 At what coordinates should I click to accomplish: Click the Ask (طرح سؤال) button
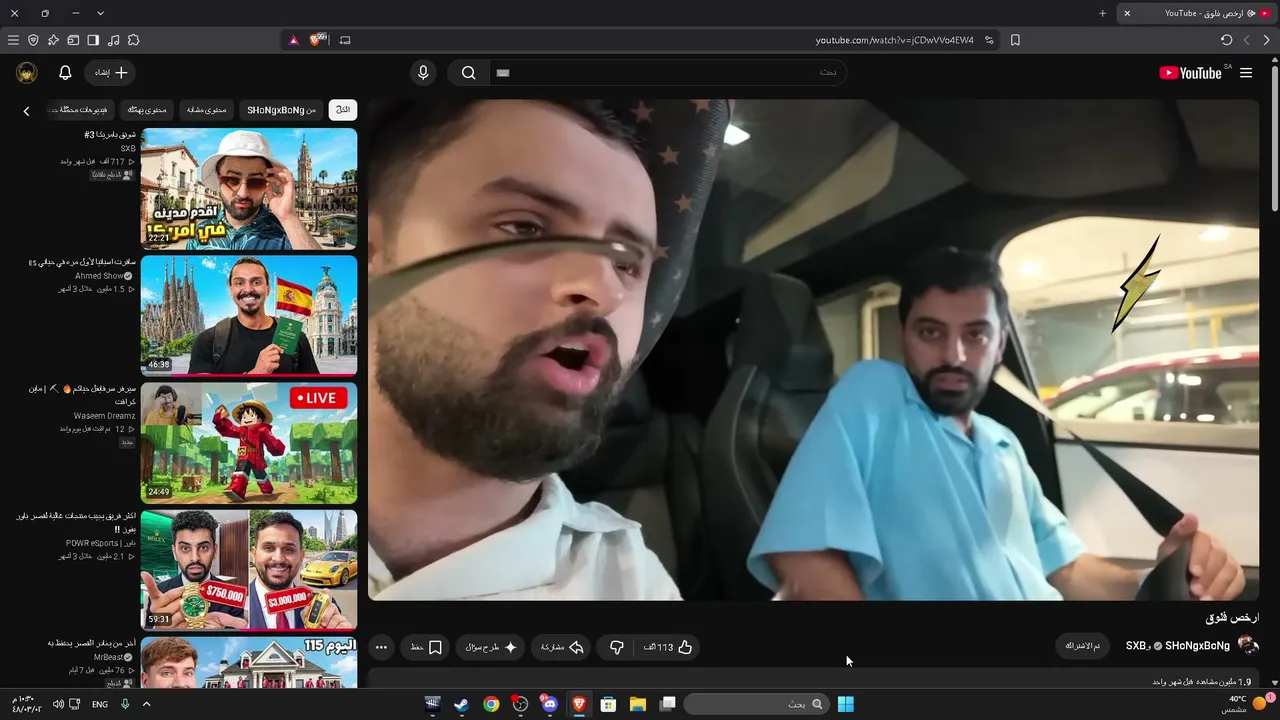tap(492, 647)
